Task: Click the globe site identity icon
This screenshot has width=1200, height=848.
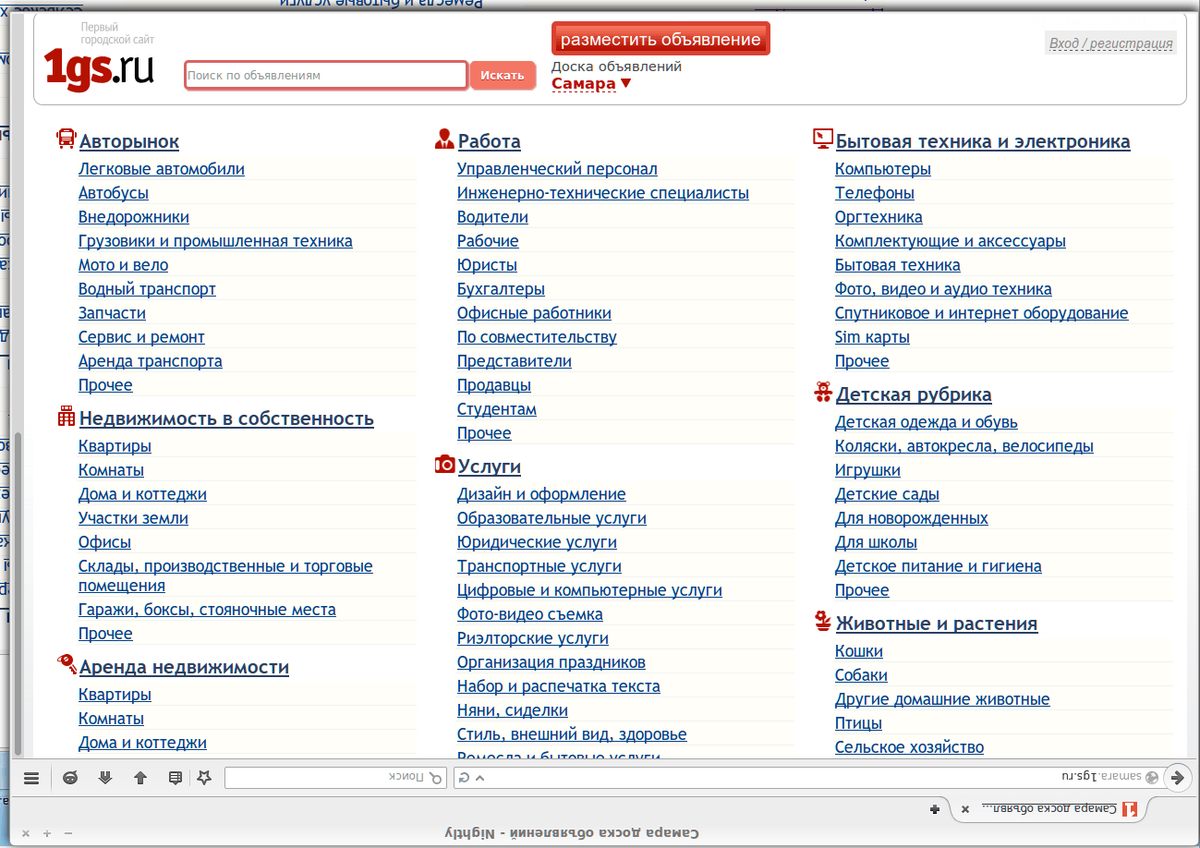Action: coord(1152,777)
